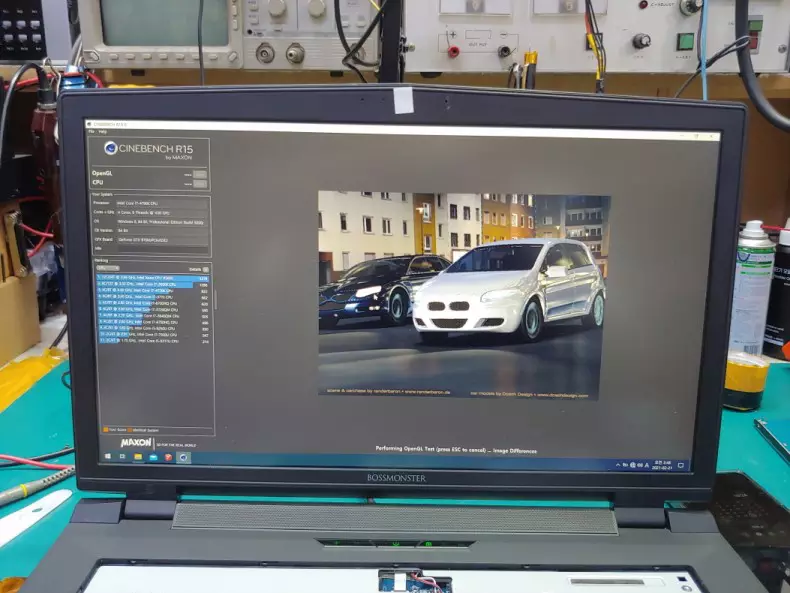Select the OS field value

point(162,222)
